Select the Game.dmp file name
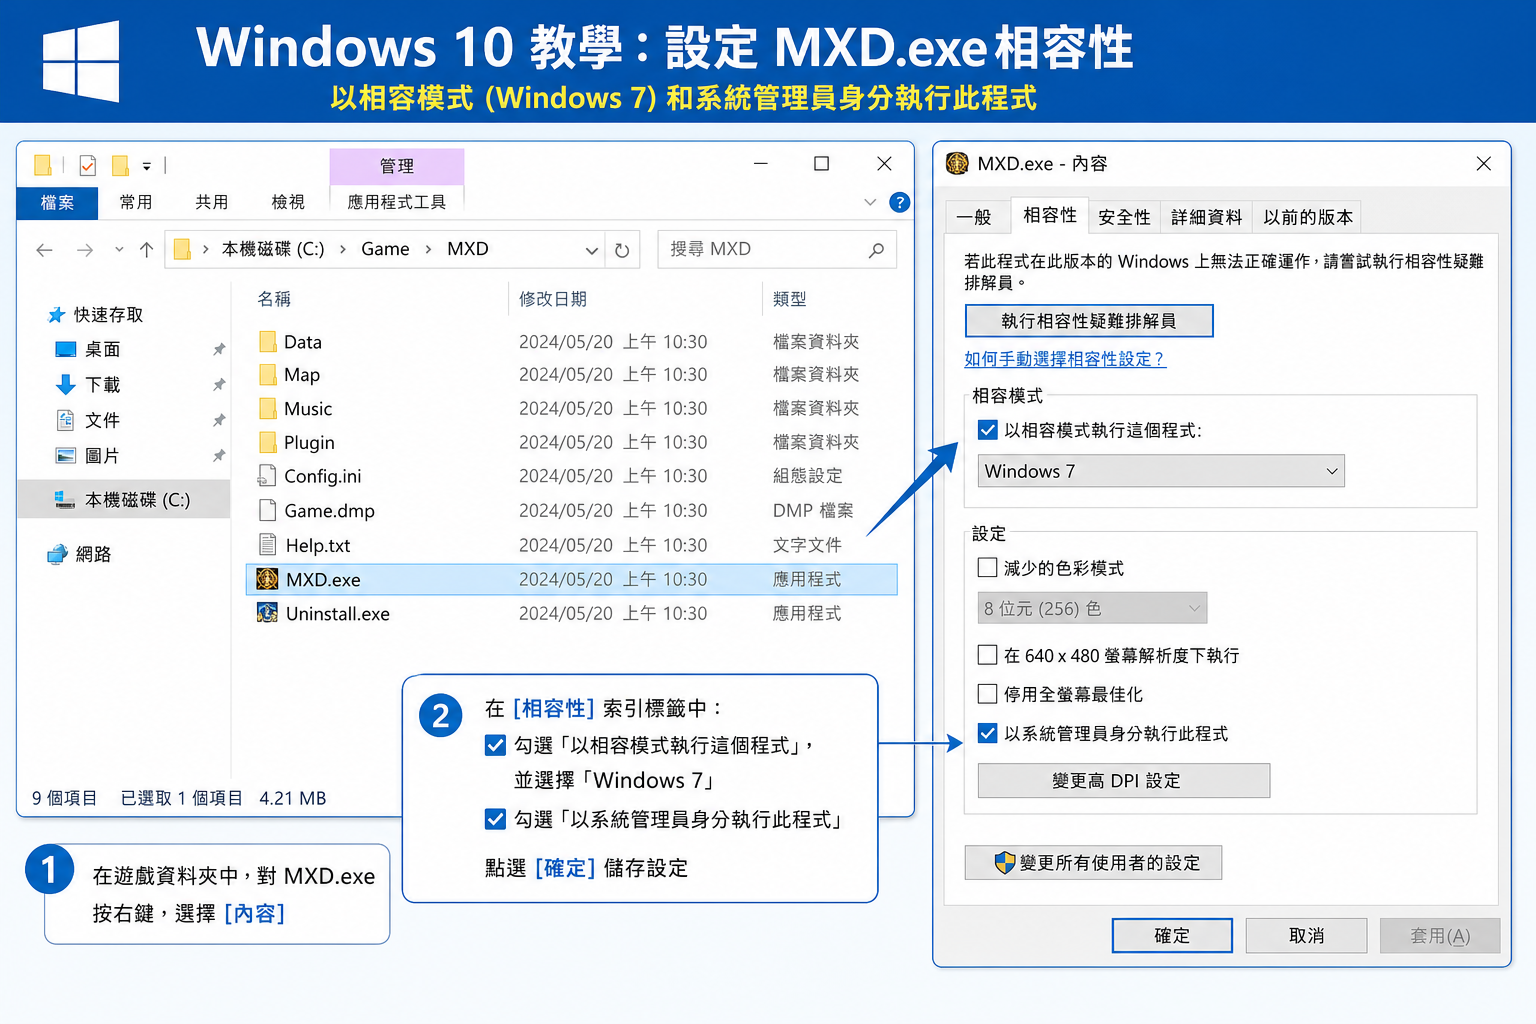This screenshot has height=1024, width=1536. tap(329, 511)
